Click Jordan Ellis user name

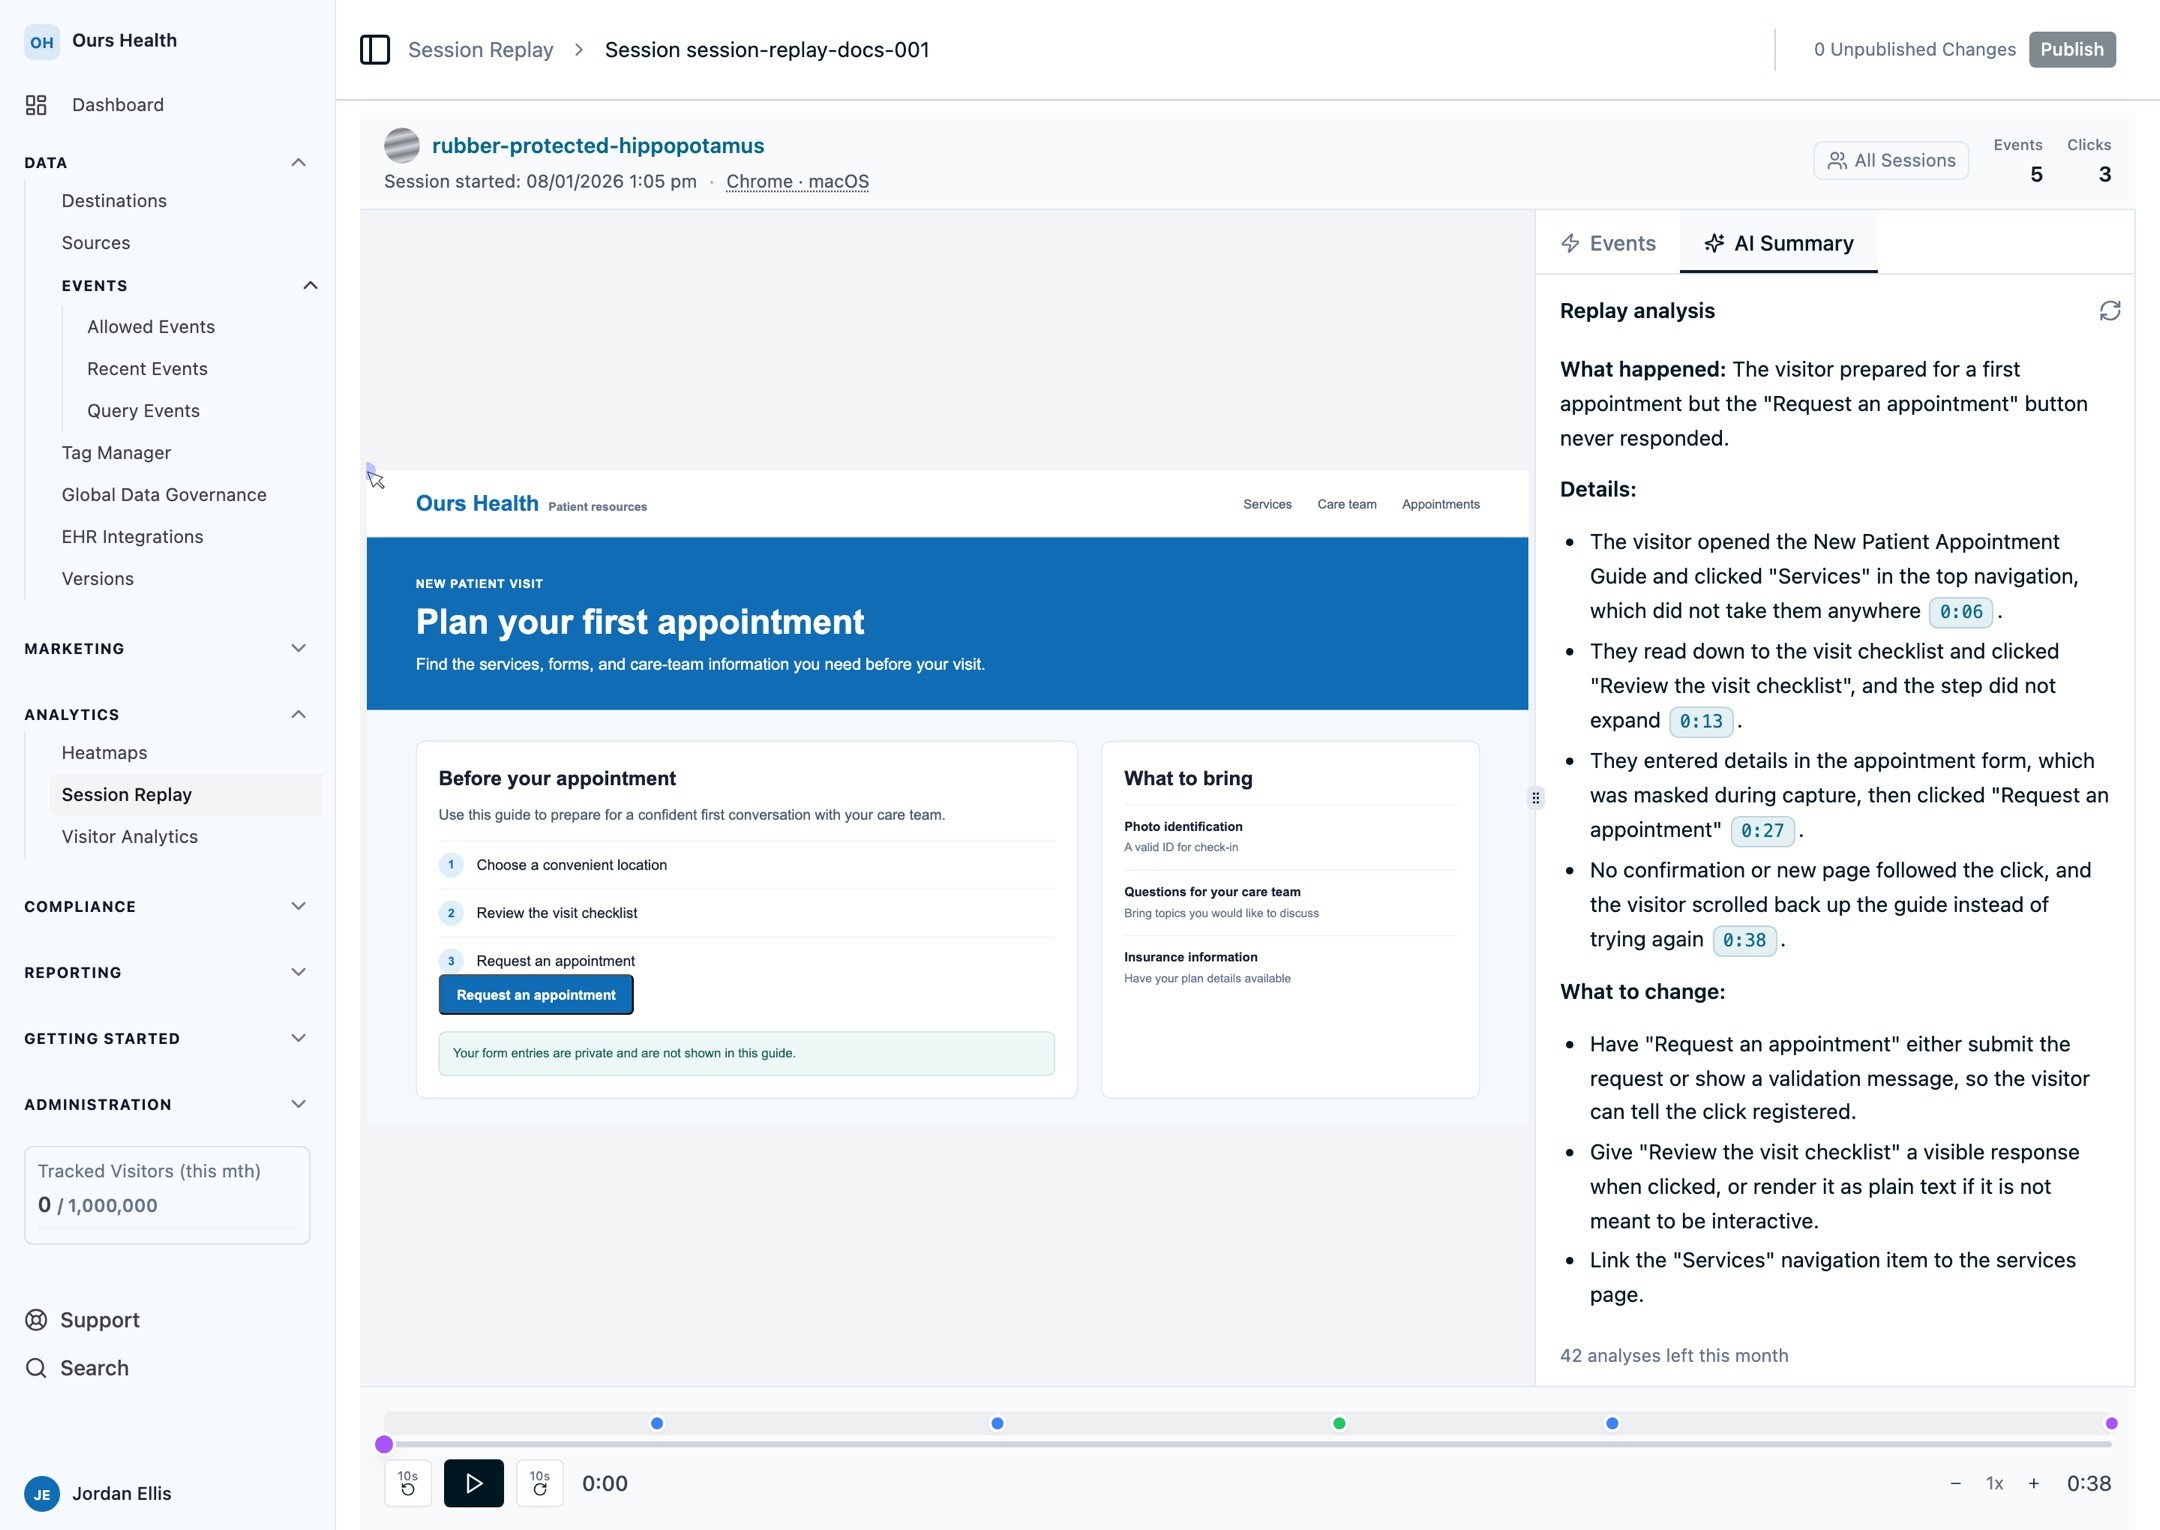point(122,1494)
